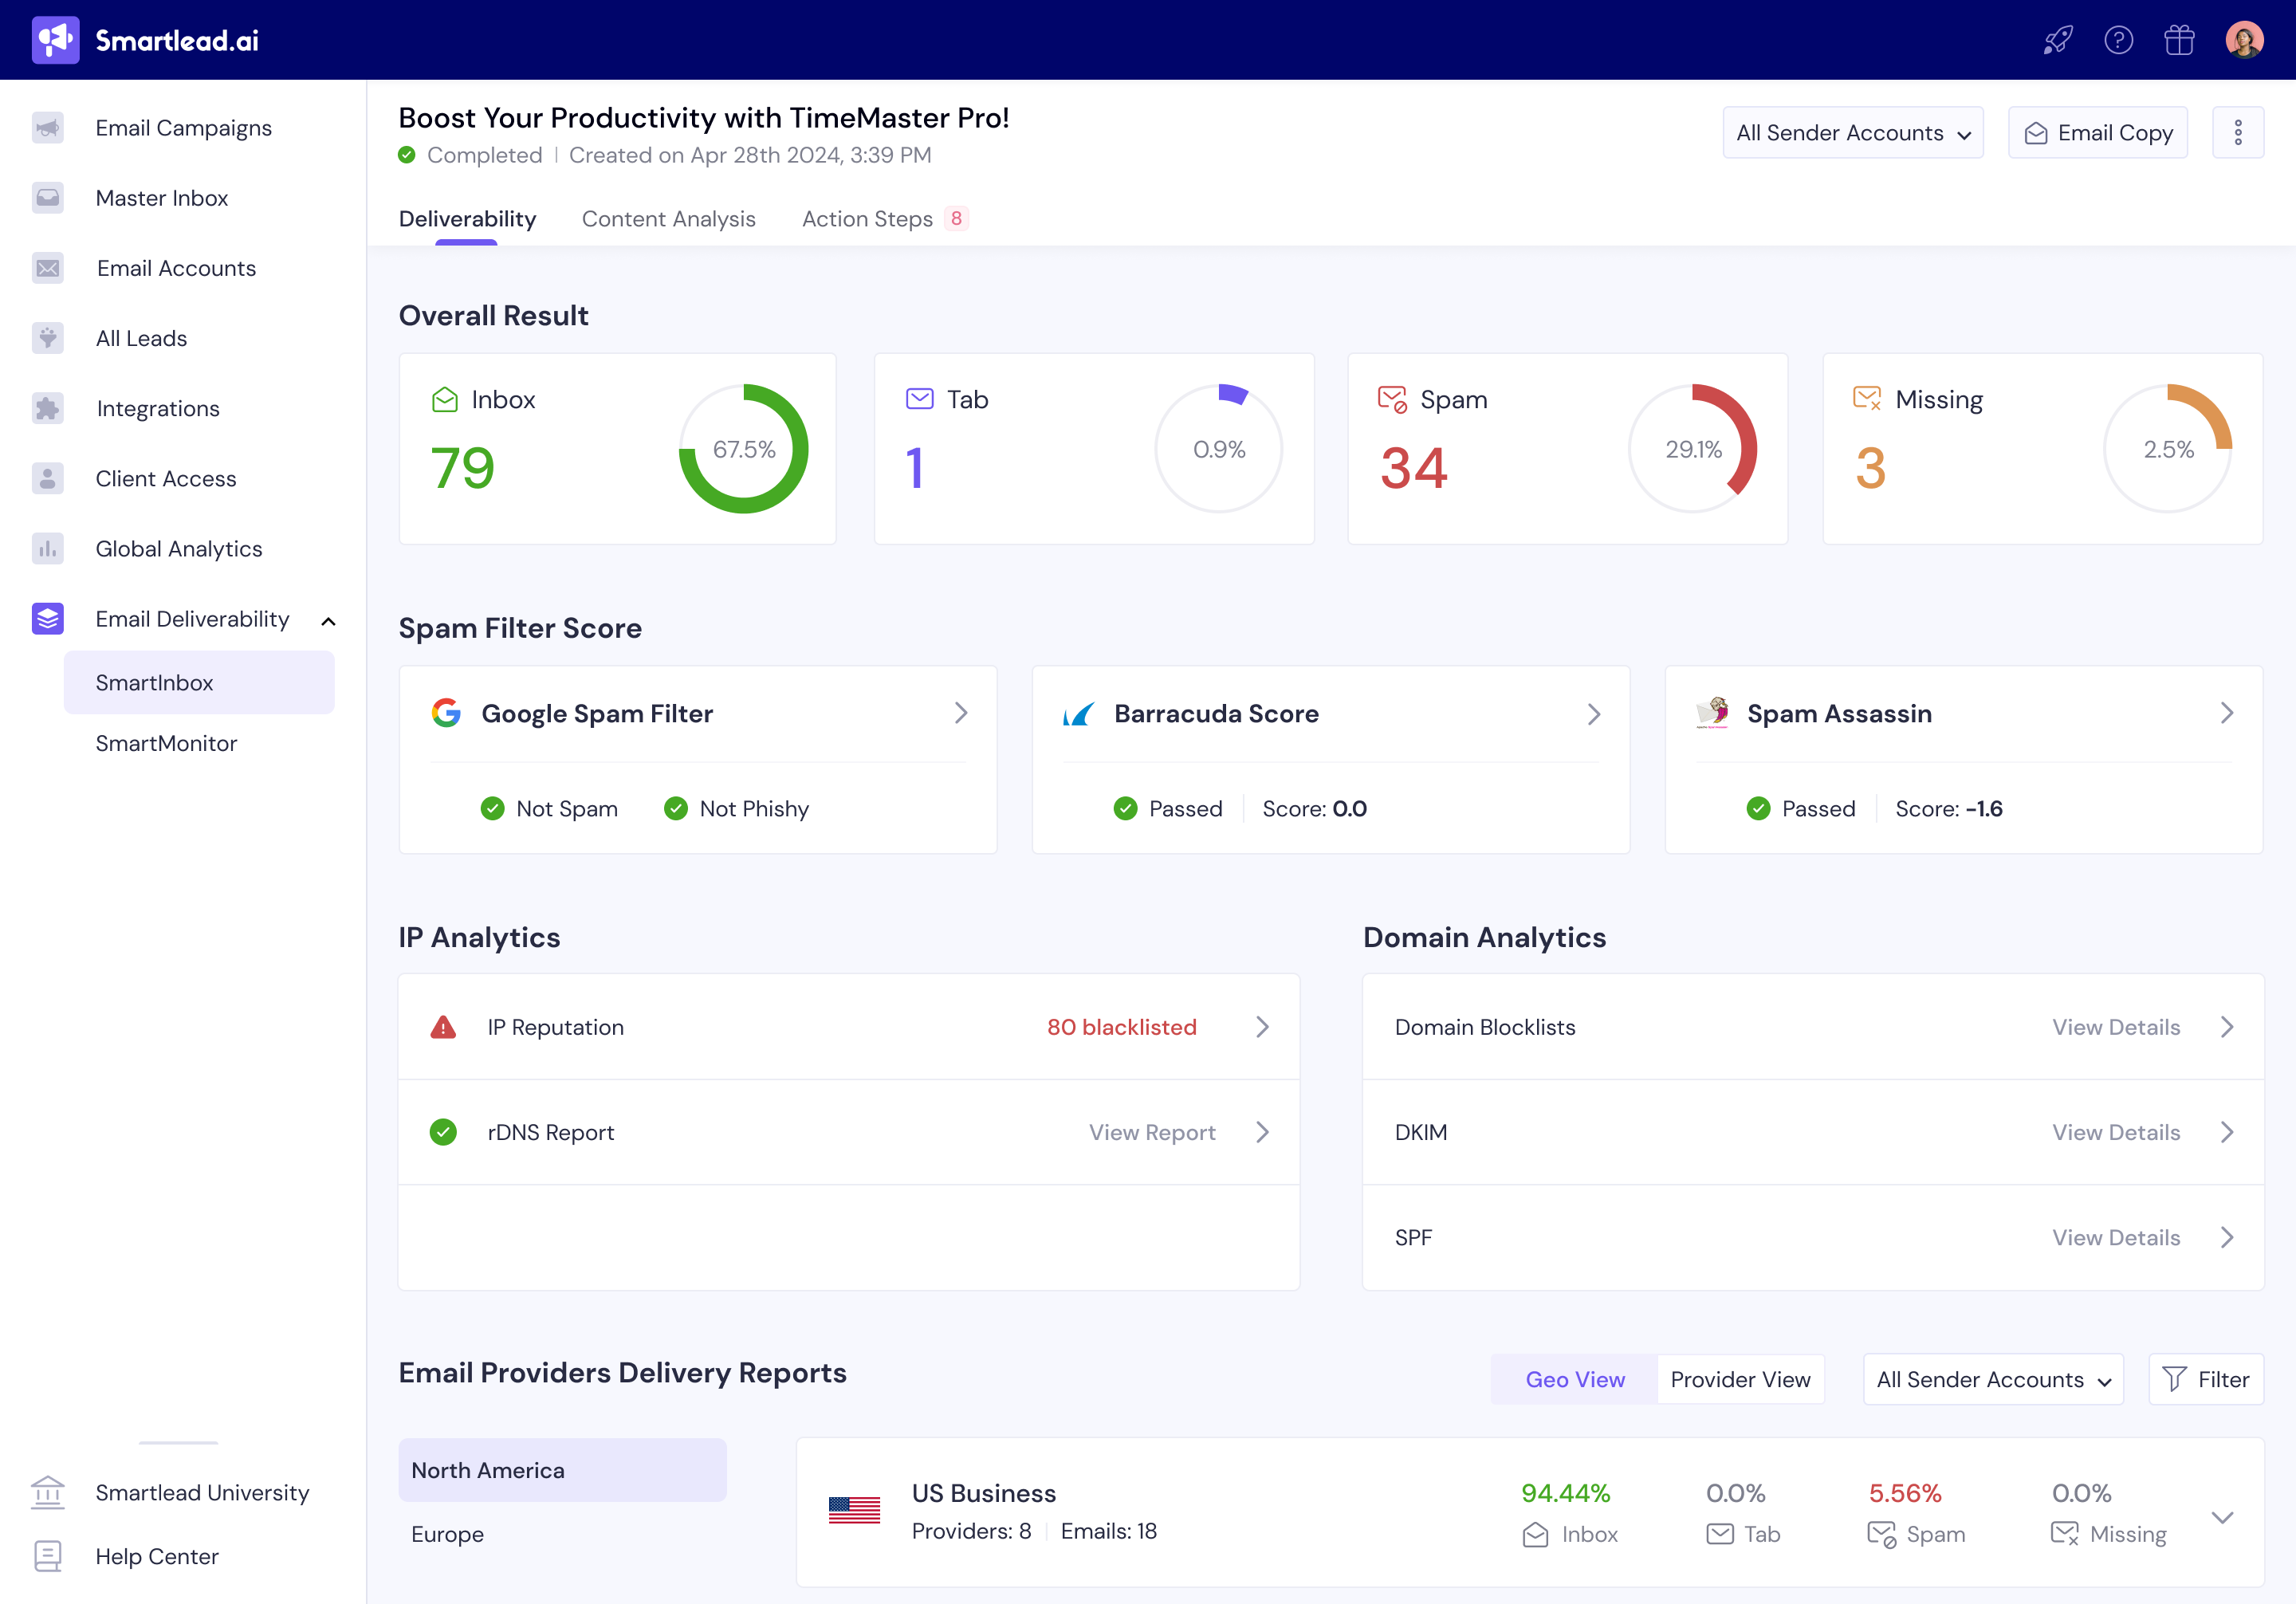
Task: Open the Action Steps tab
Action: (867, 219)
